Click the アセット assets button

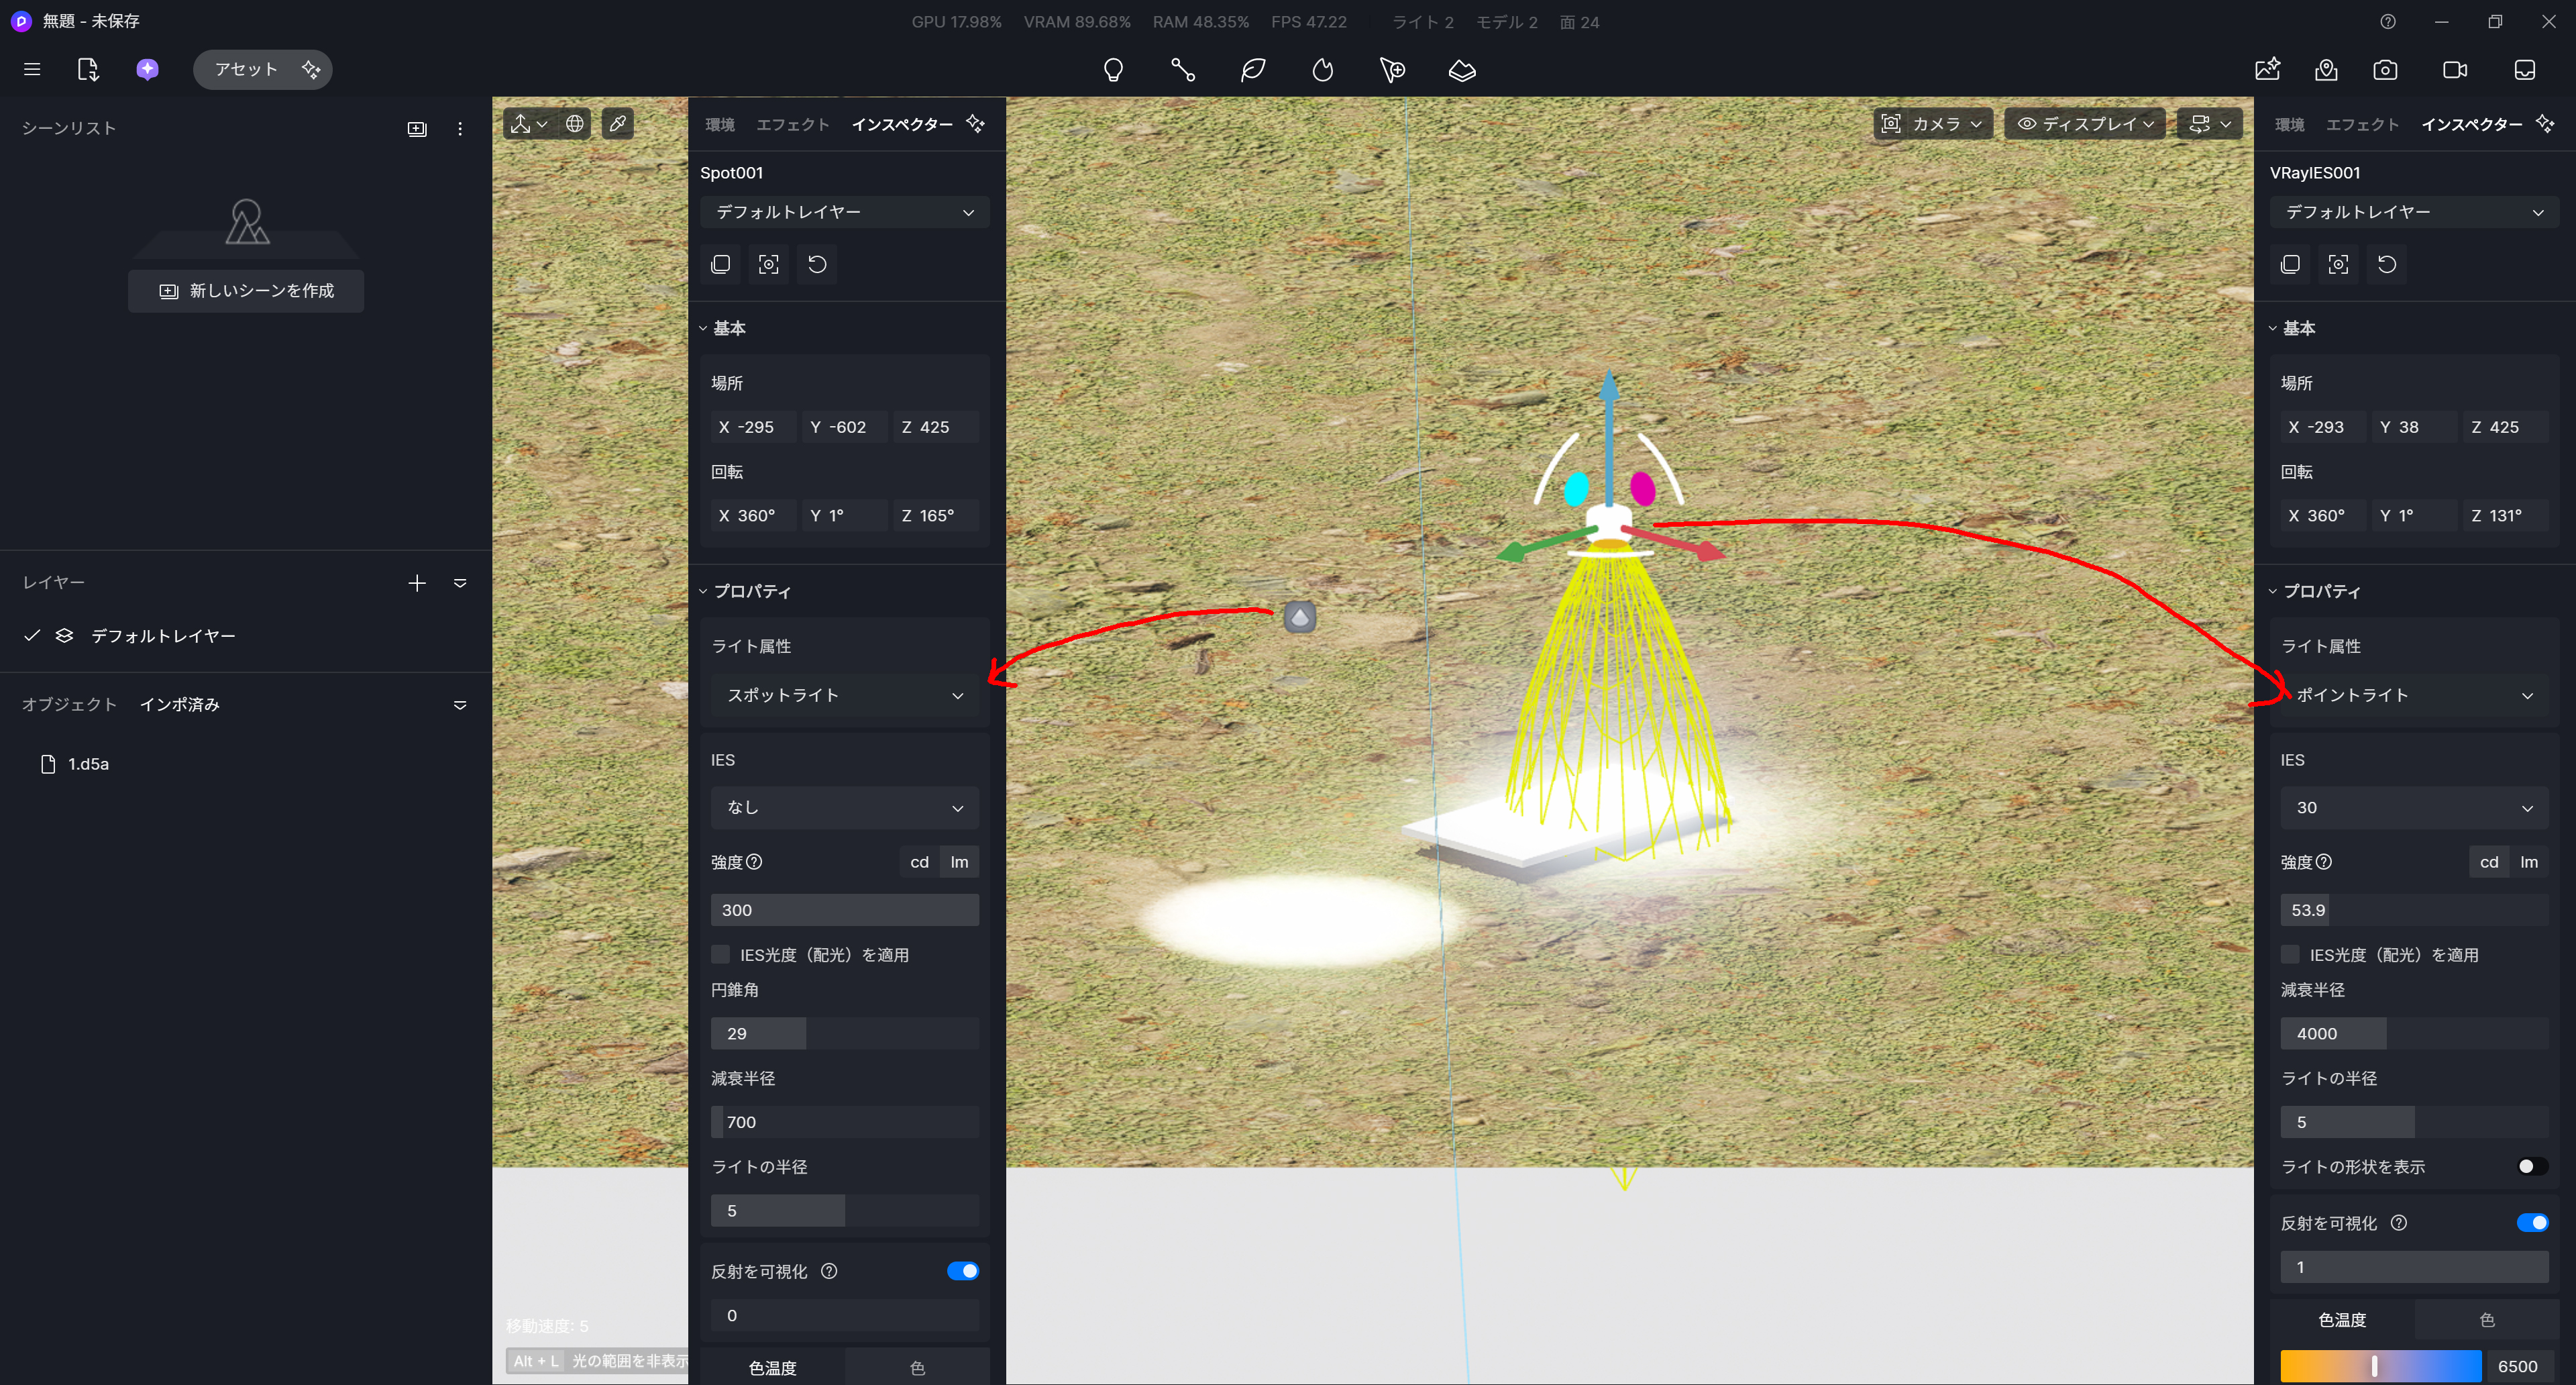245,70
